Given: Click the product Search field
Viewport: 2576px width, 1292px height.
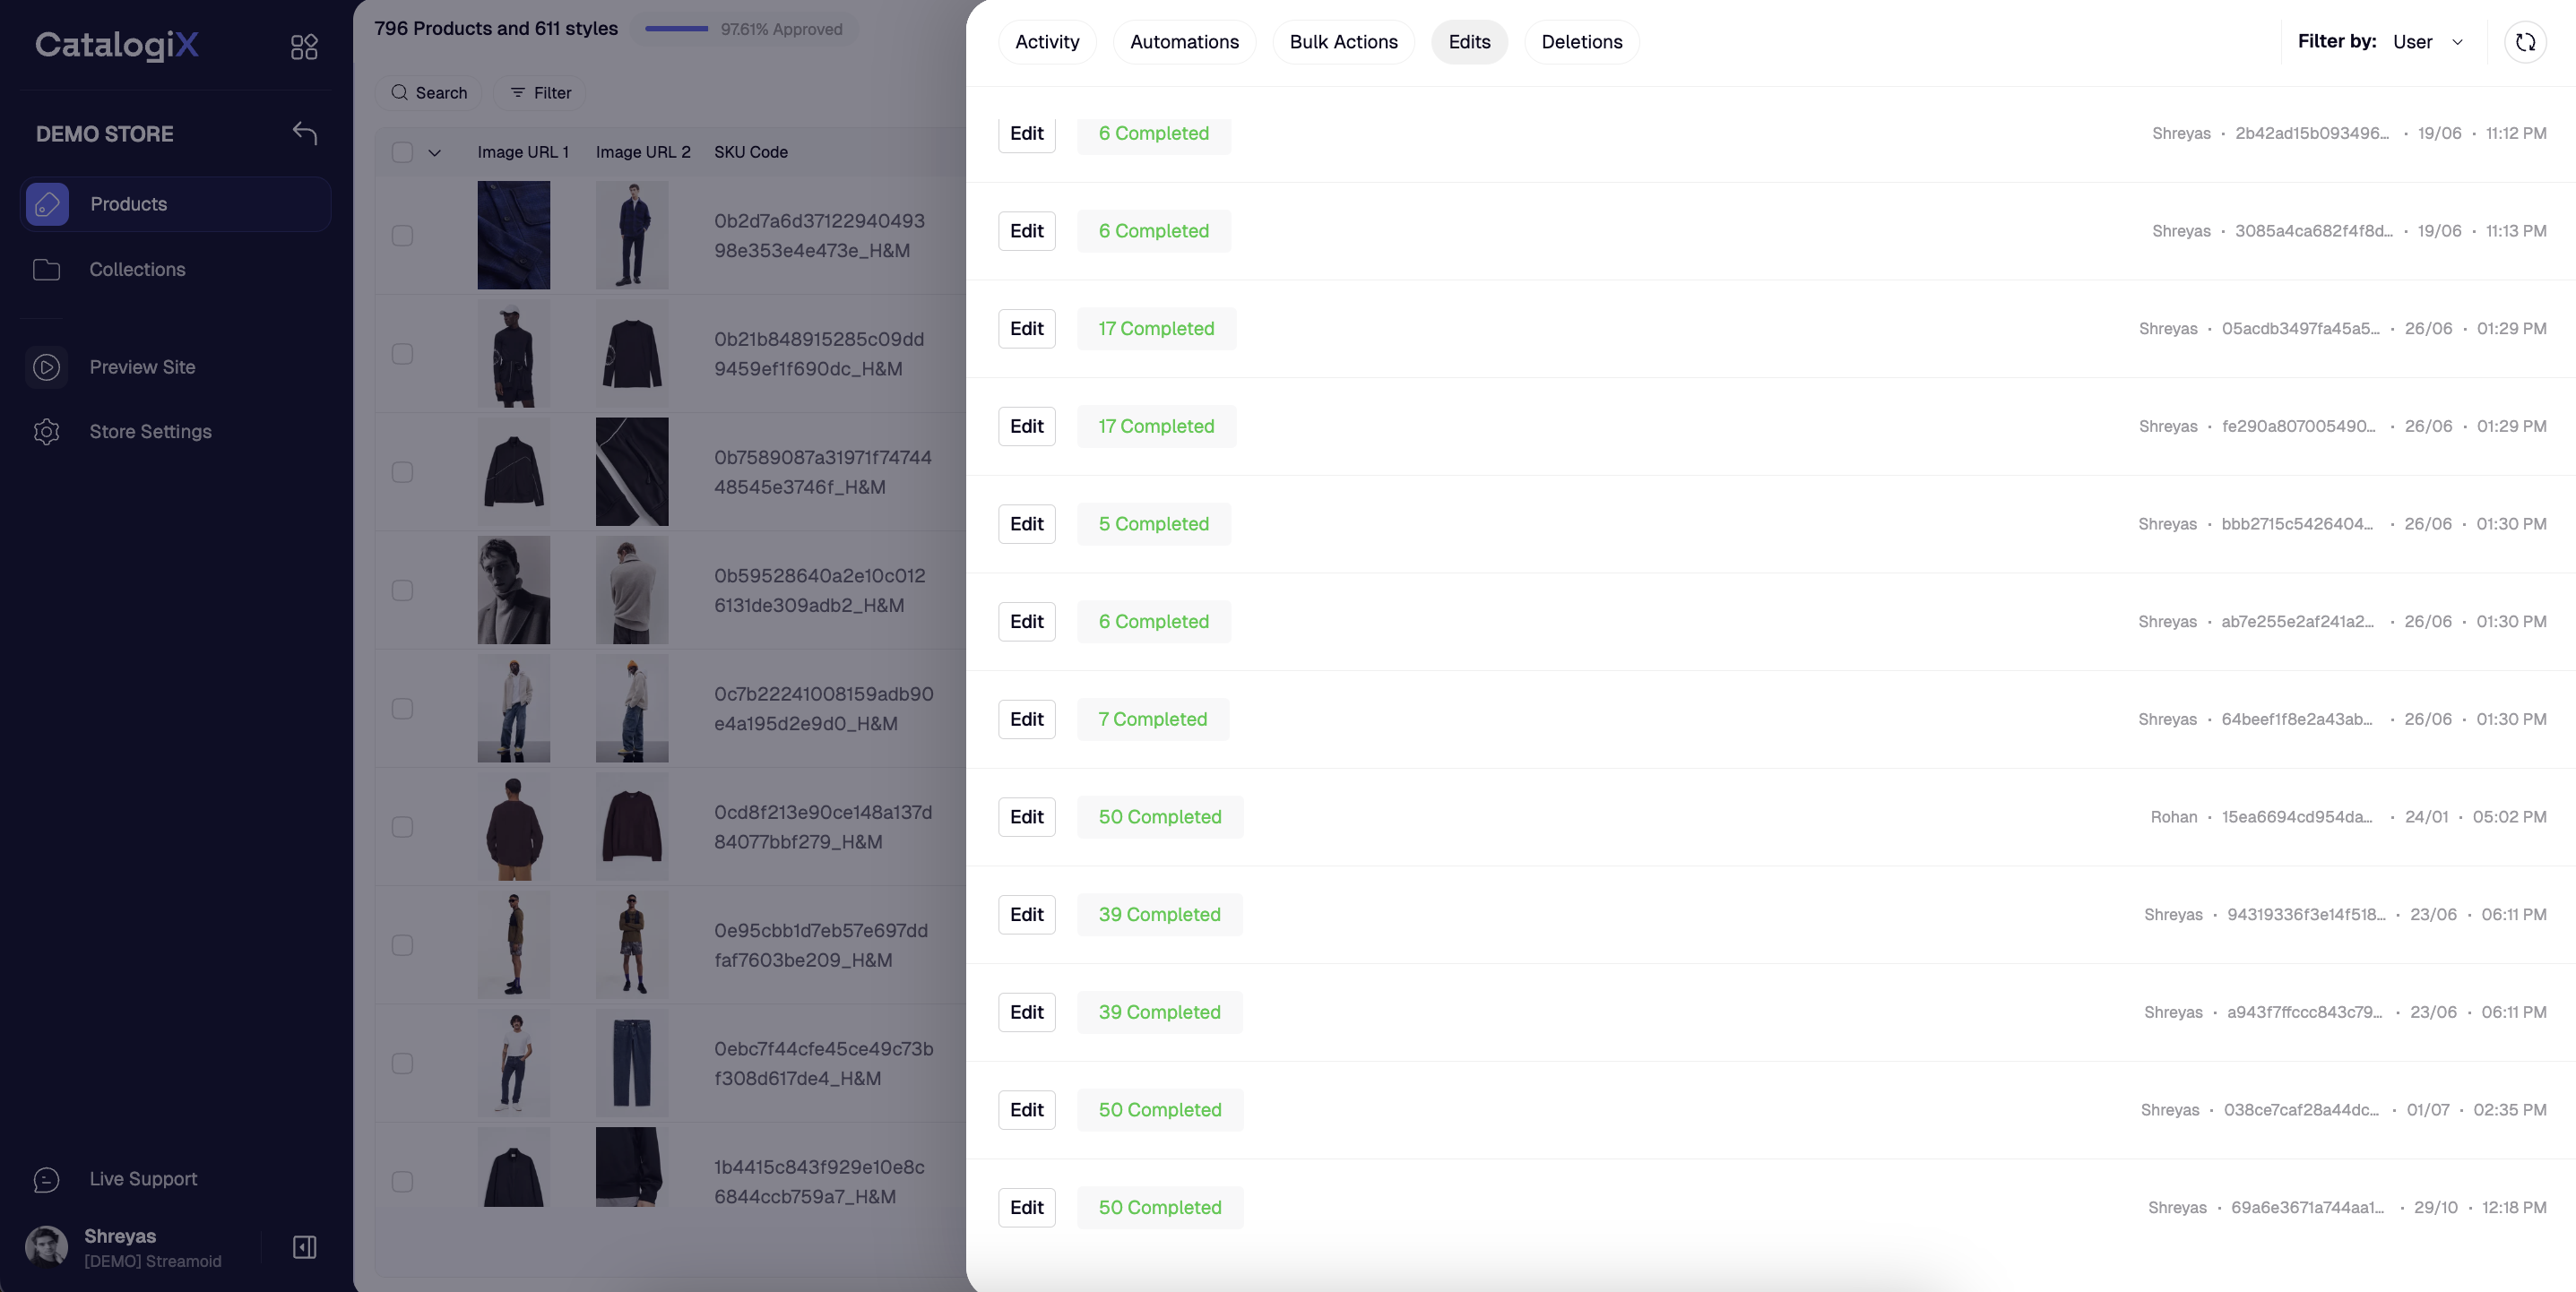Looking at the screenshot, I should click(x=429, y=93).
